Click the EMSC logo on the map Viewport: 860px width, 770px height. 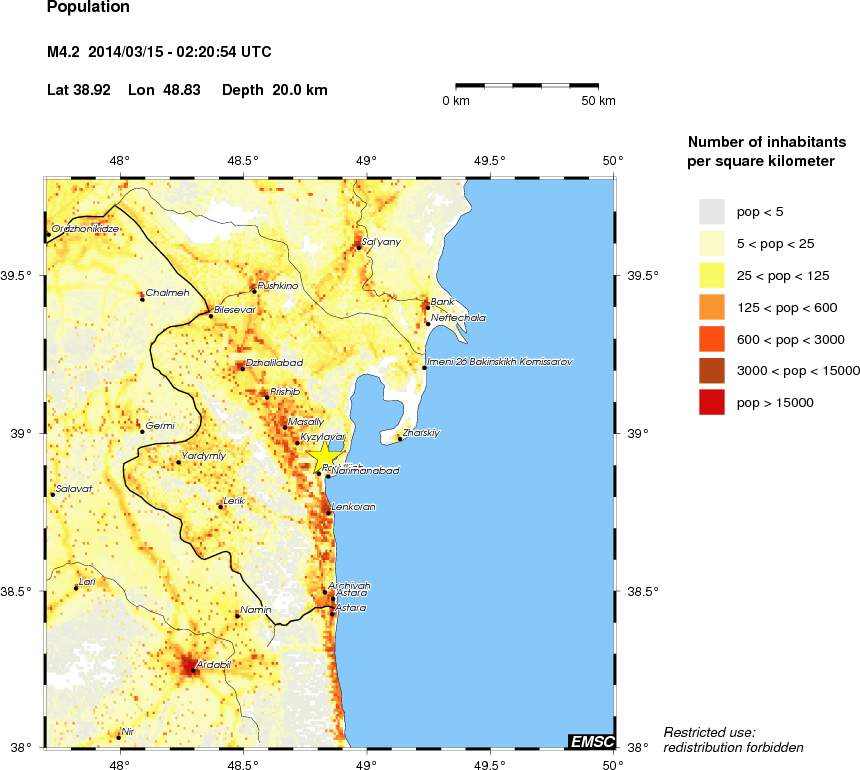590,741
